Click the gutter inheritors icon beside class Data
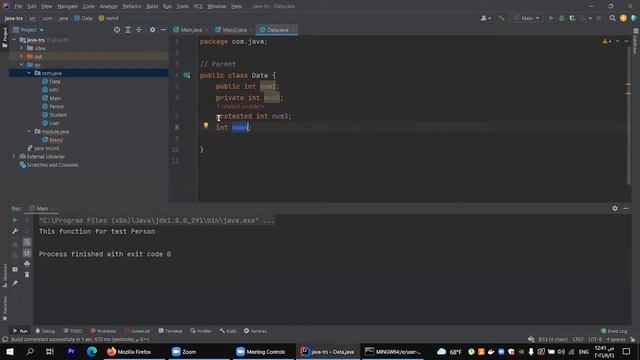Screen dimensions: 640x360 [187, 75]
